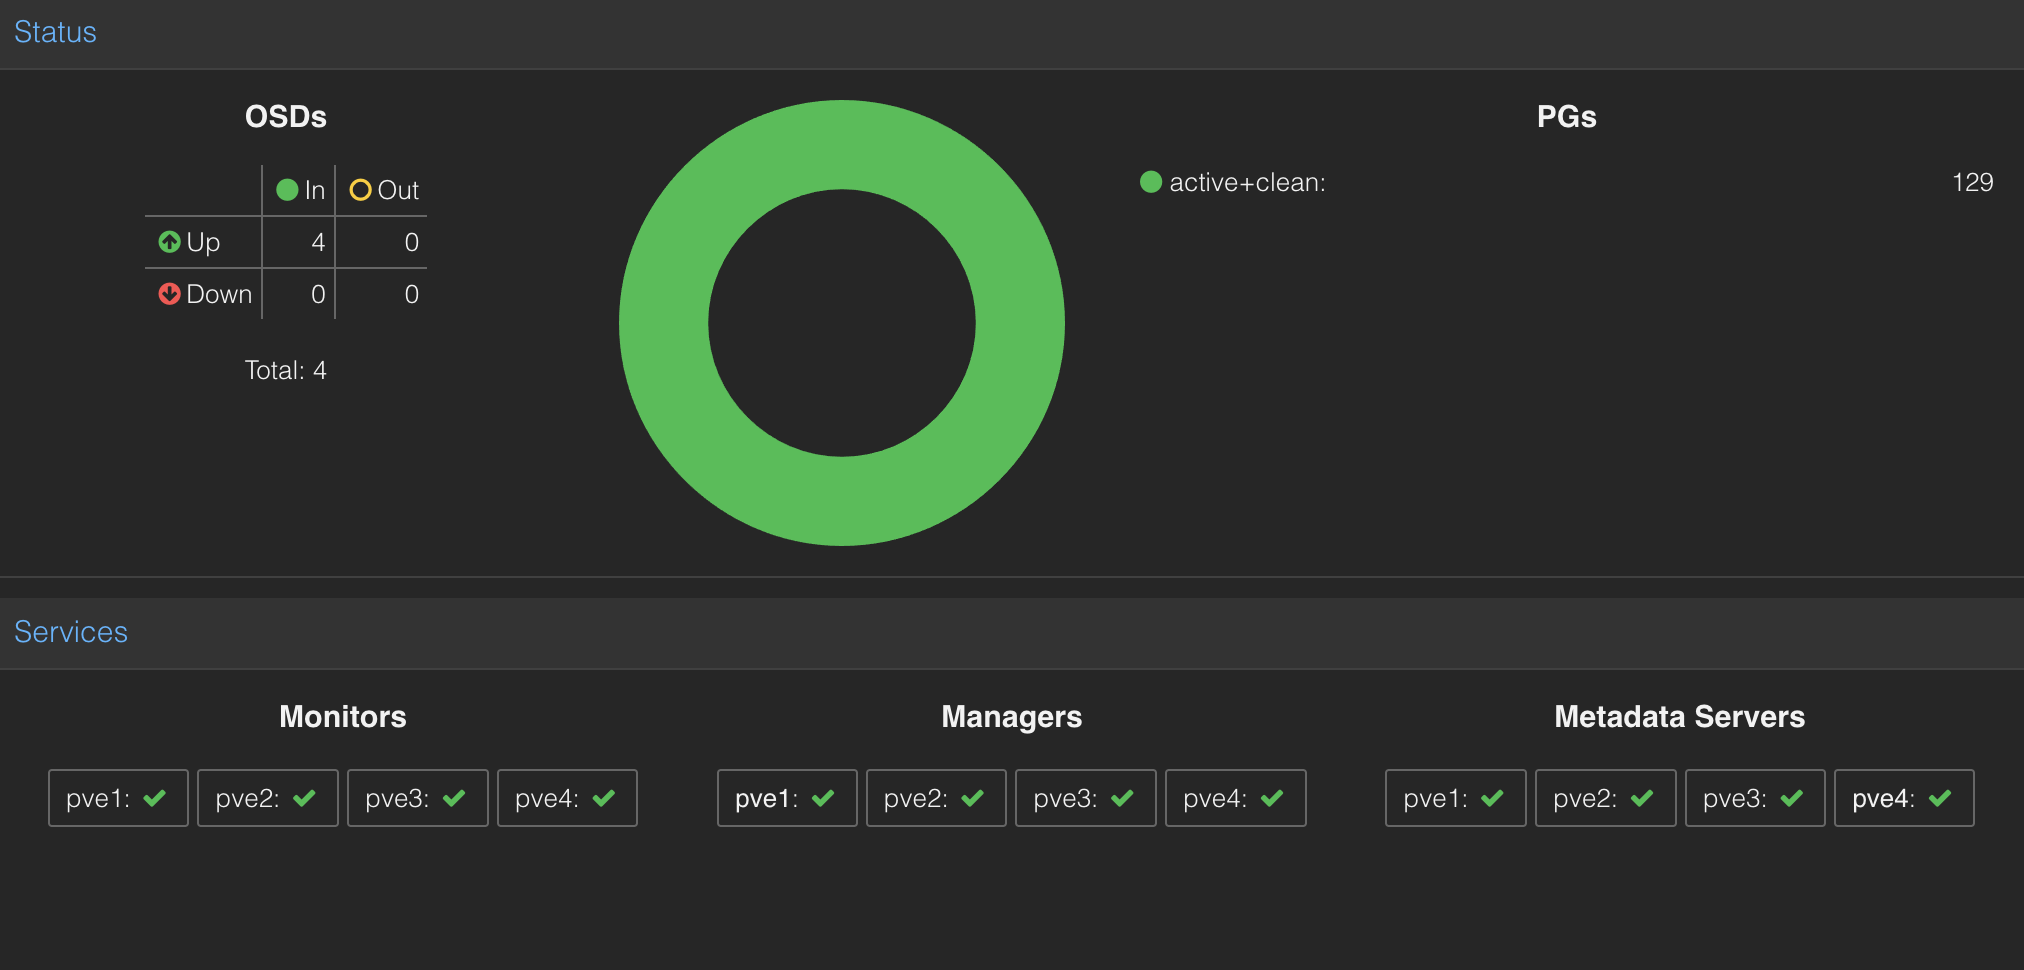This screenshot has height=970, width=2024.
Task: Click the active+clean label
Action: point(1247,182)
